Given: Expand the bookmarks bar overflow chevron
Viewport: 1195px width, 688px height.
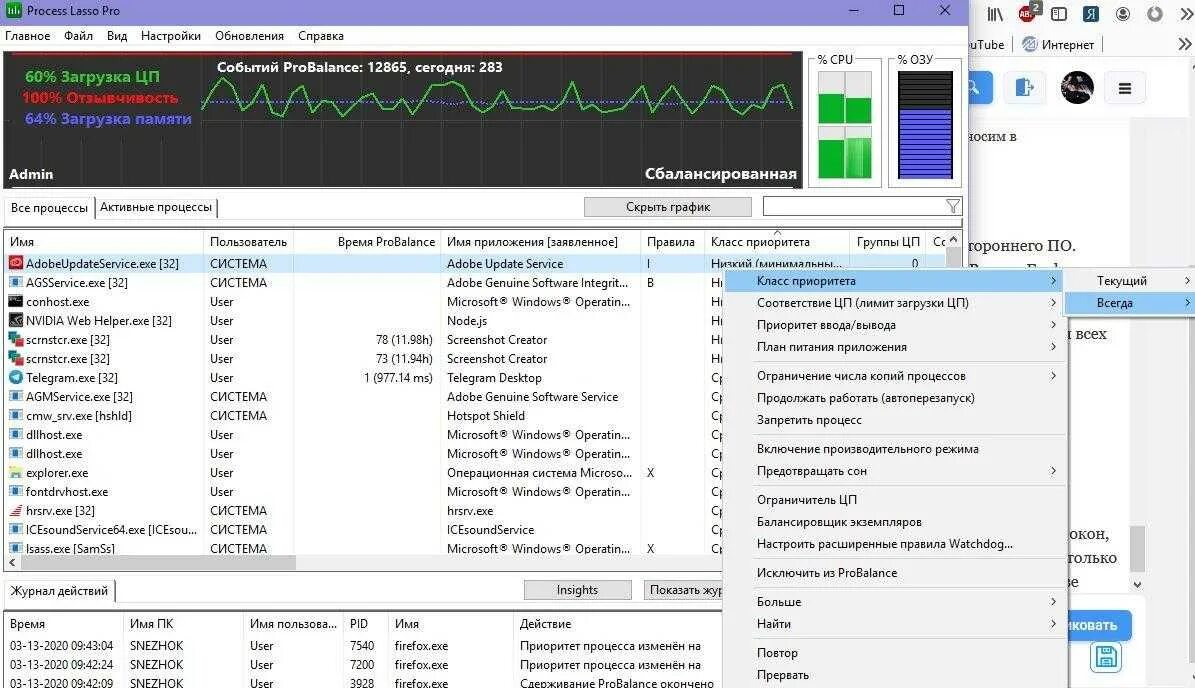Looking at the screenshot, I should coord(1185,44).
